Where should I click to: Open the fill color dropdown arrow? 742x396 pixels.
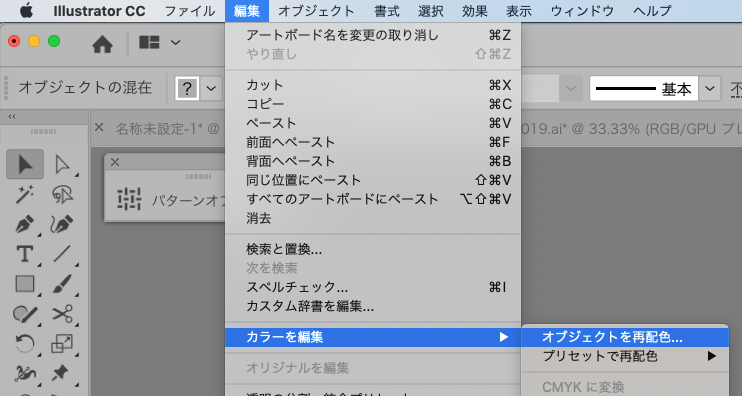(x=211, y=88)
